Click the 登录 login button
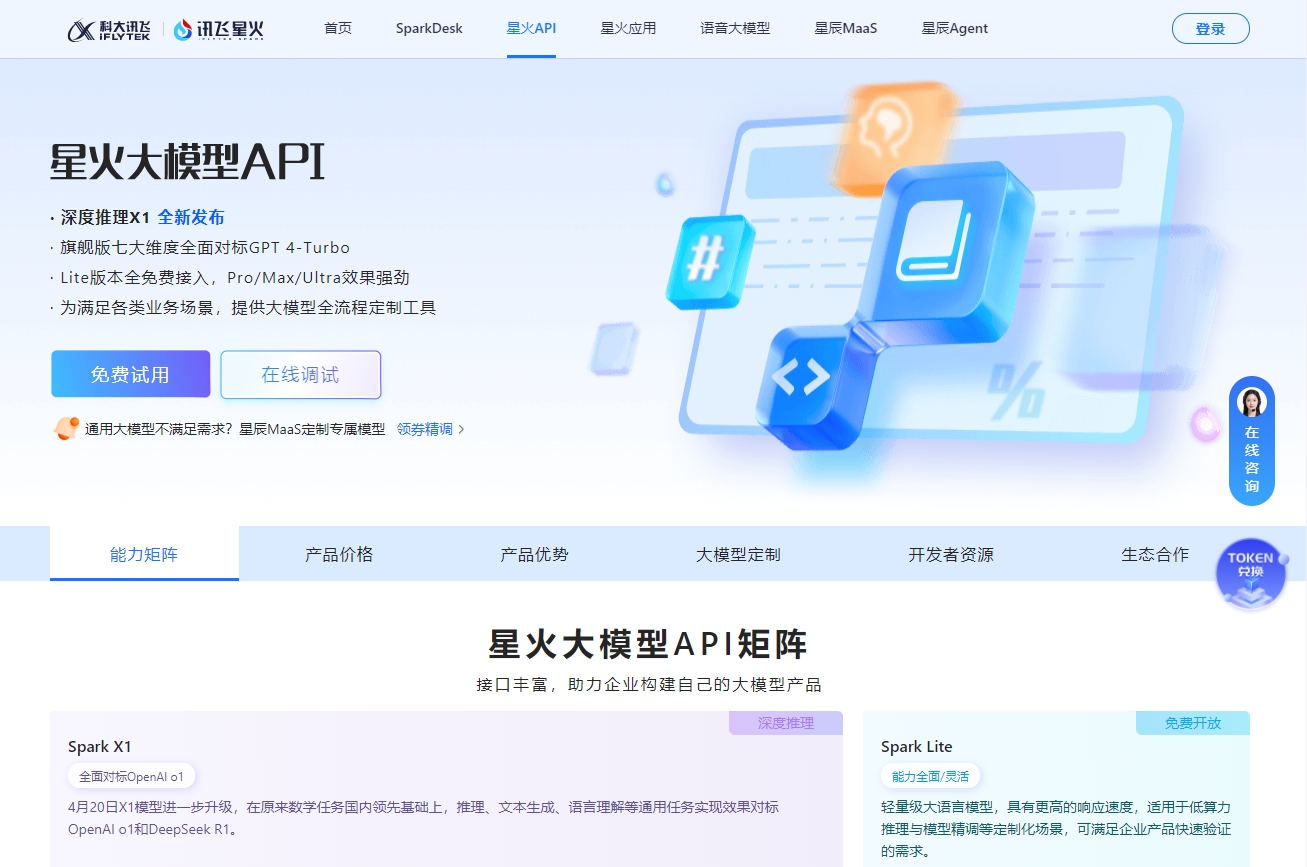Image resolution: width=1307 pixels, height=867 pixels. point(1210,29)
